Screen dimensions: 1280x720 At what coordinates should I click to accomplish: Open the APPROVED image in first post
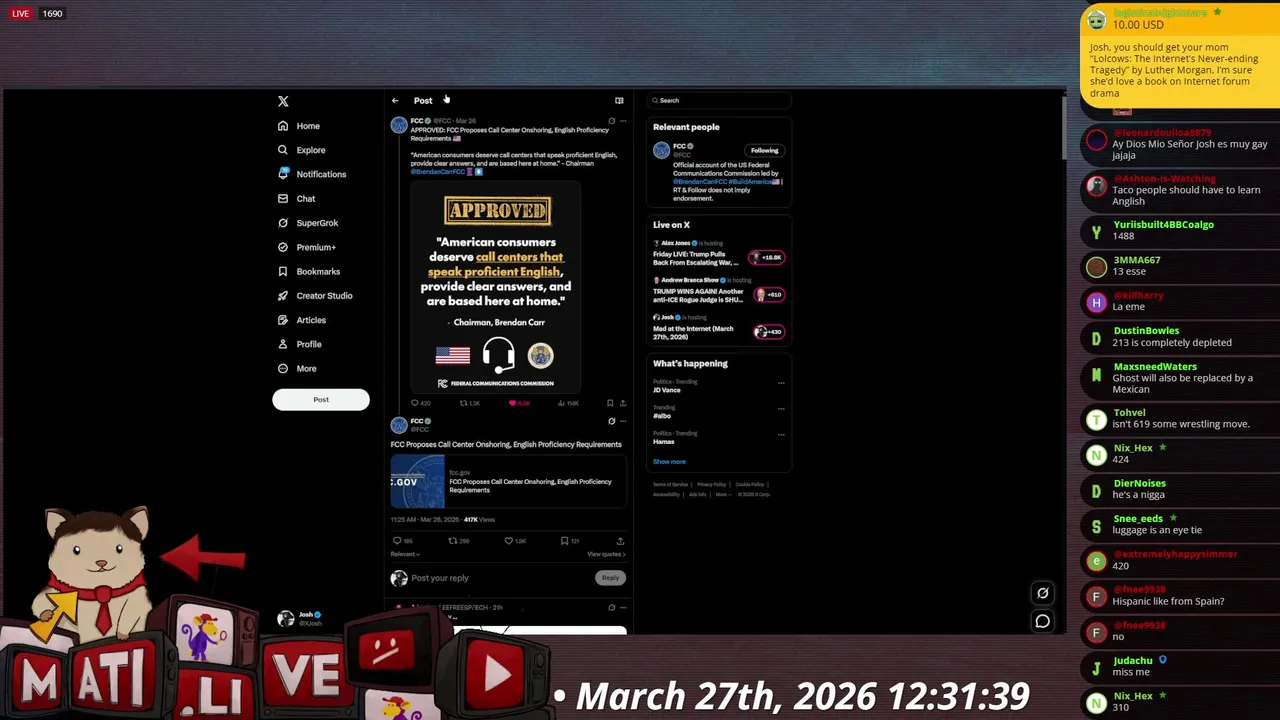[x=498, y=287]
